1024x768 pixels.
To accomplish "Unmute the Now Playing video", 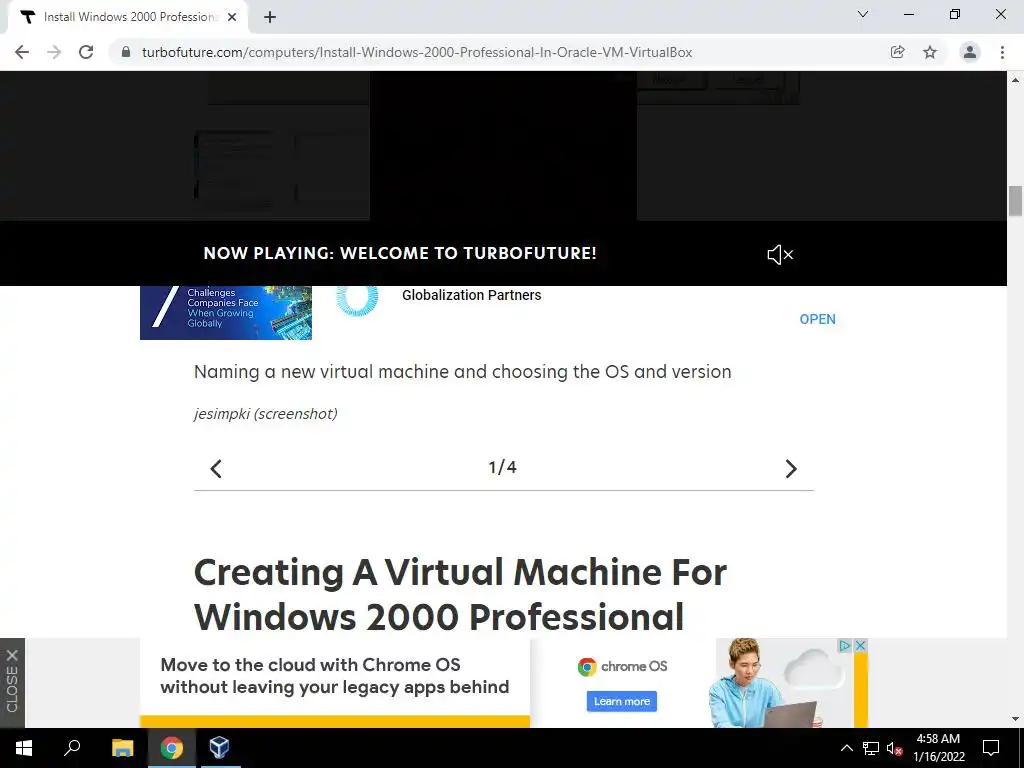I will 780,255.
